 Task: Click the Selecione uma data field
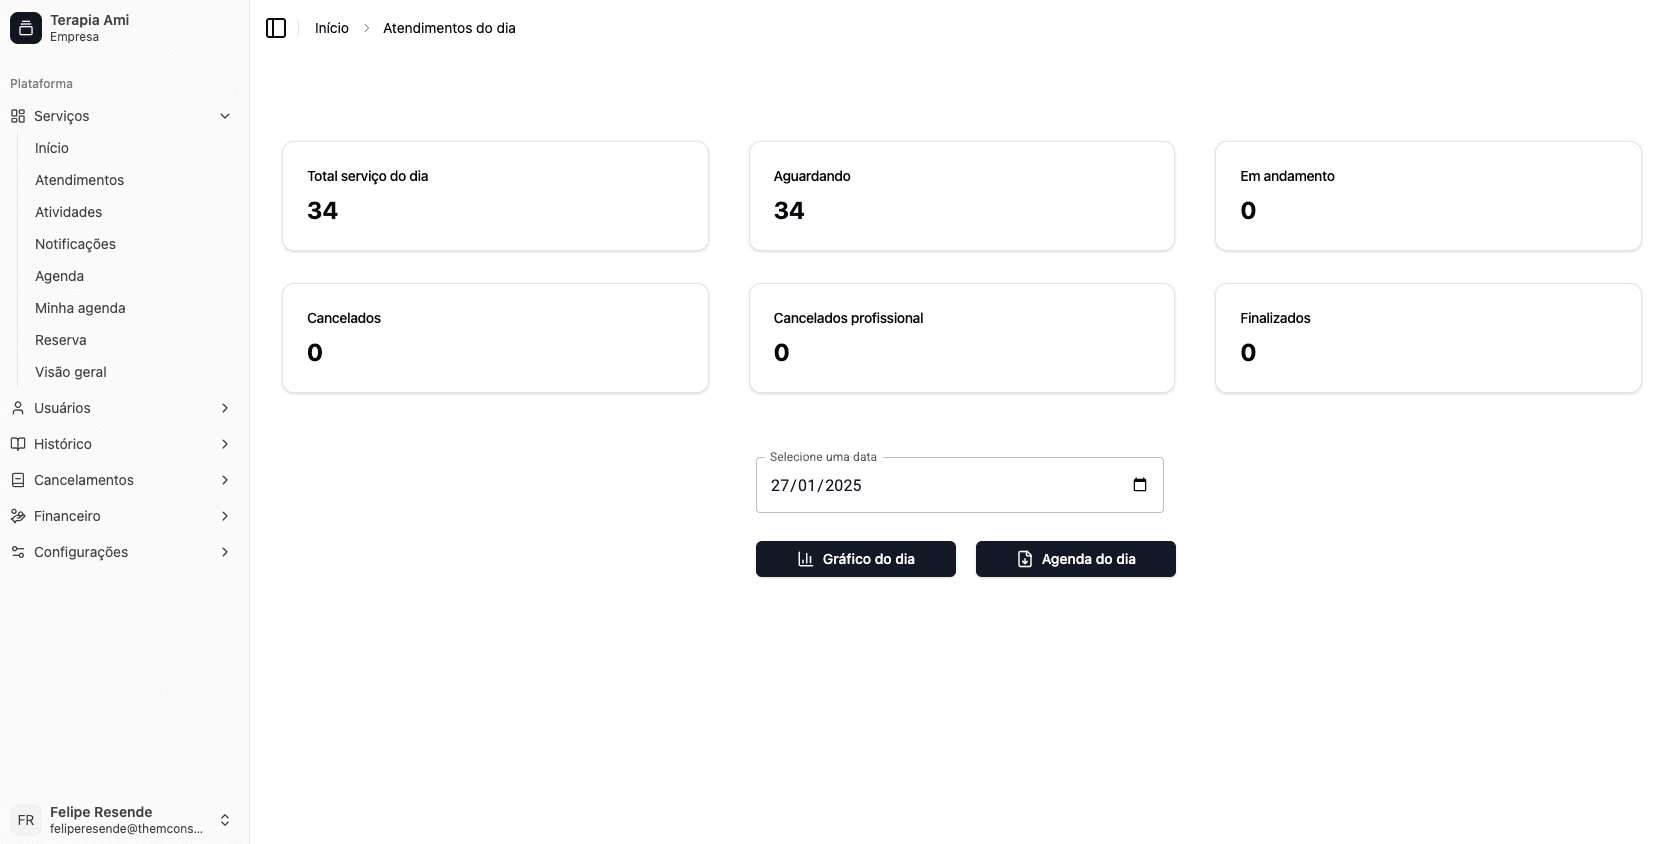point(940,485)
